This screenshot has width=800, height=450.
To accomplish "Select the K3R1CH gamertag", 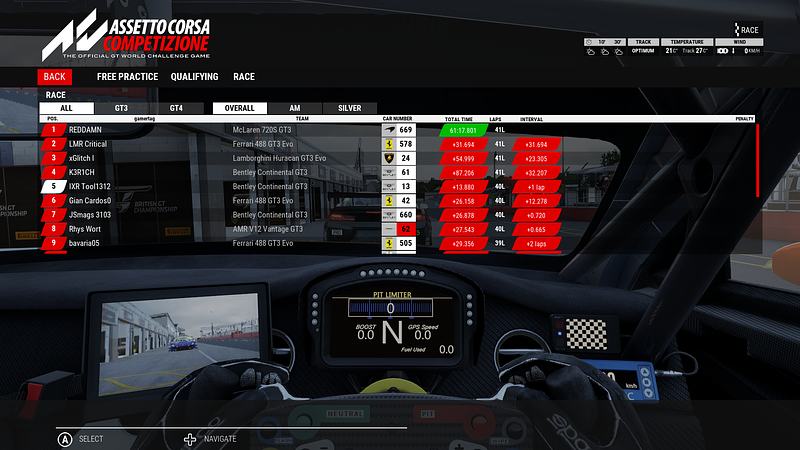I will pyautogui.click(x=82, y=172).
